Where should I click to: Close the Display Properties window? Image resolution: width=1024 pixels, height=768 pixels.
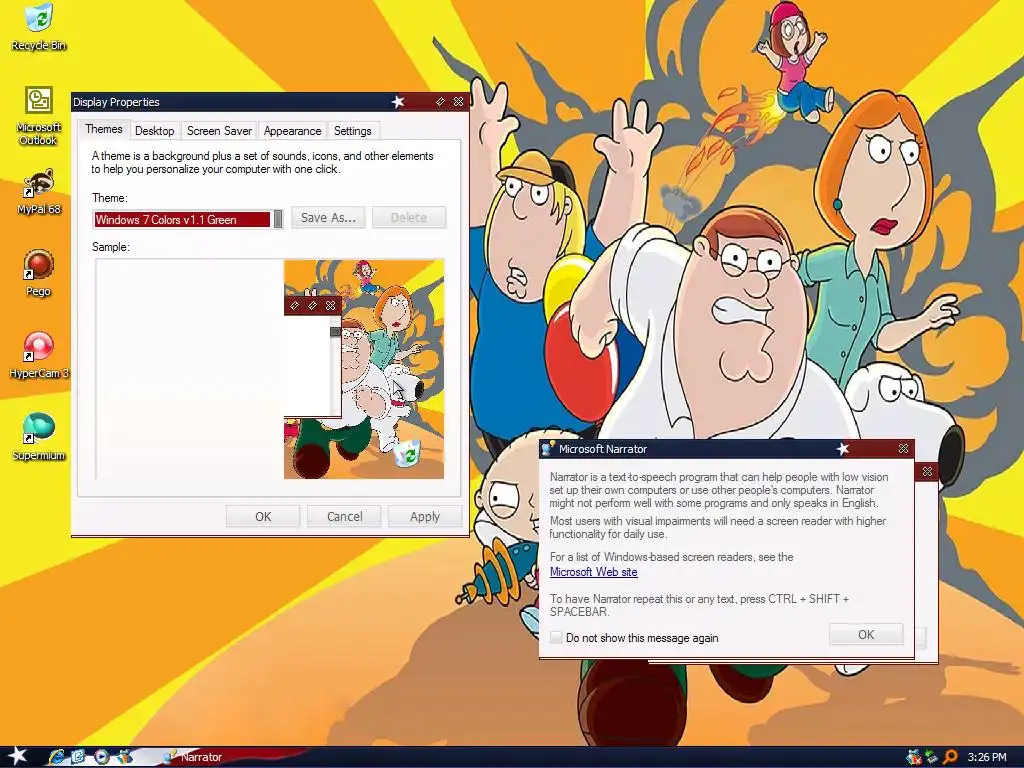click(458, 101)
